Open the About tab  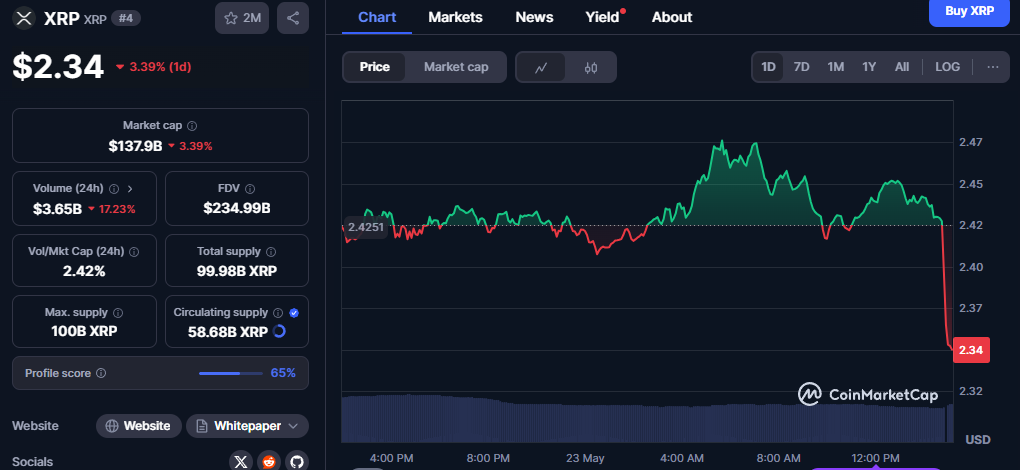click(672, 17)
